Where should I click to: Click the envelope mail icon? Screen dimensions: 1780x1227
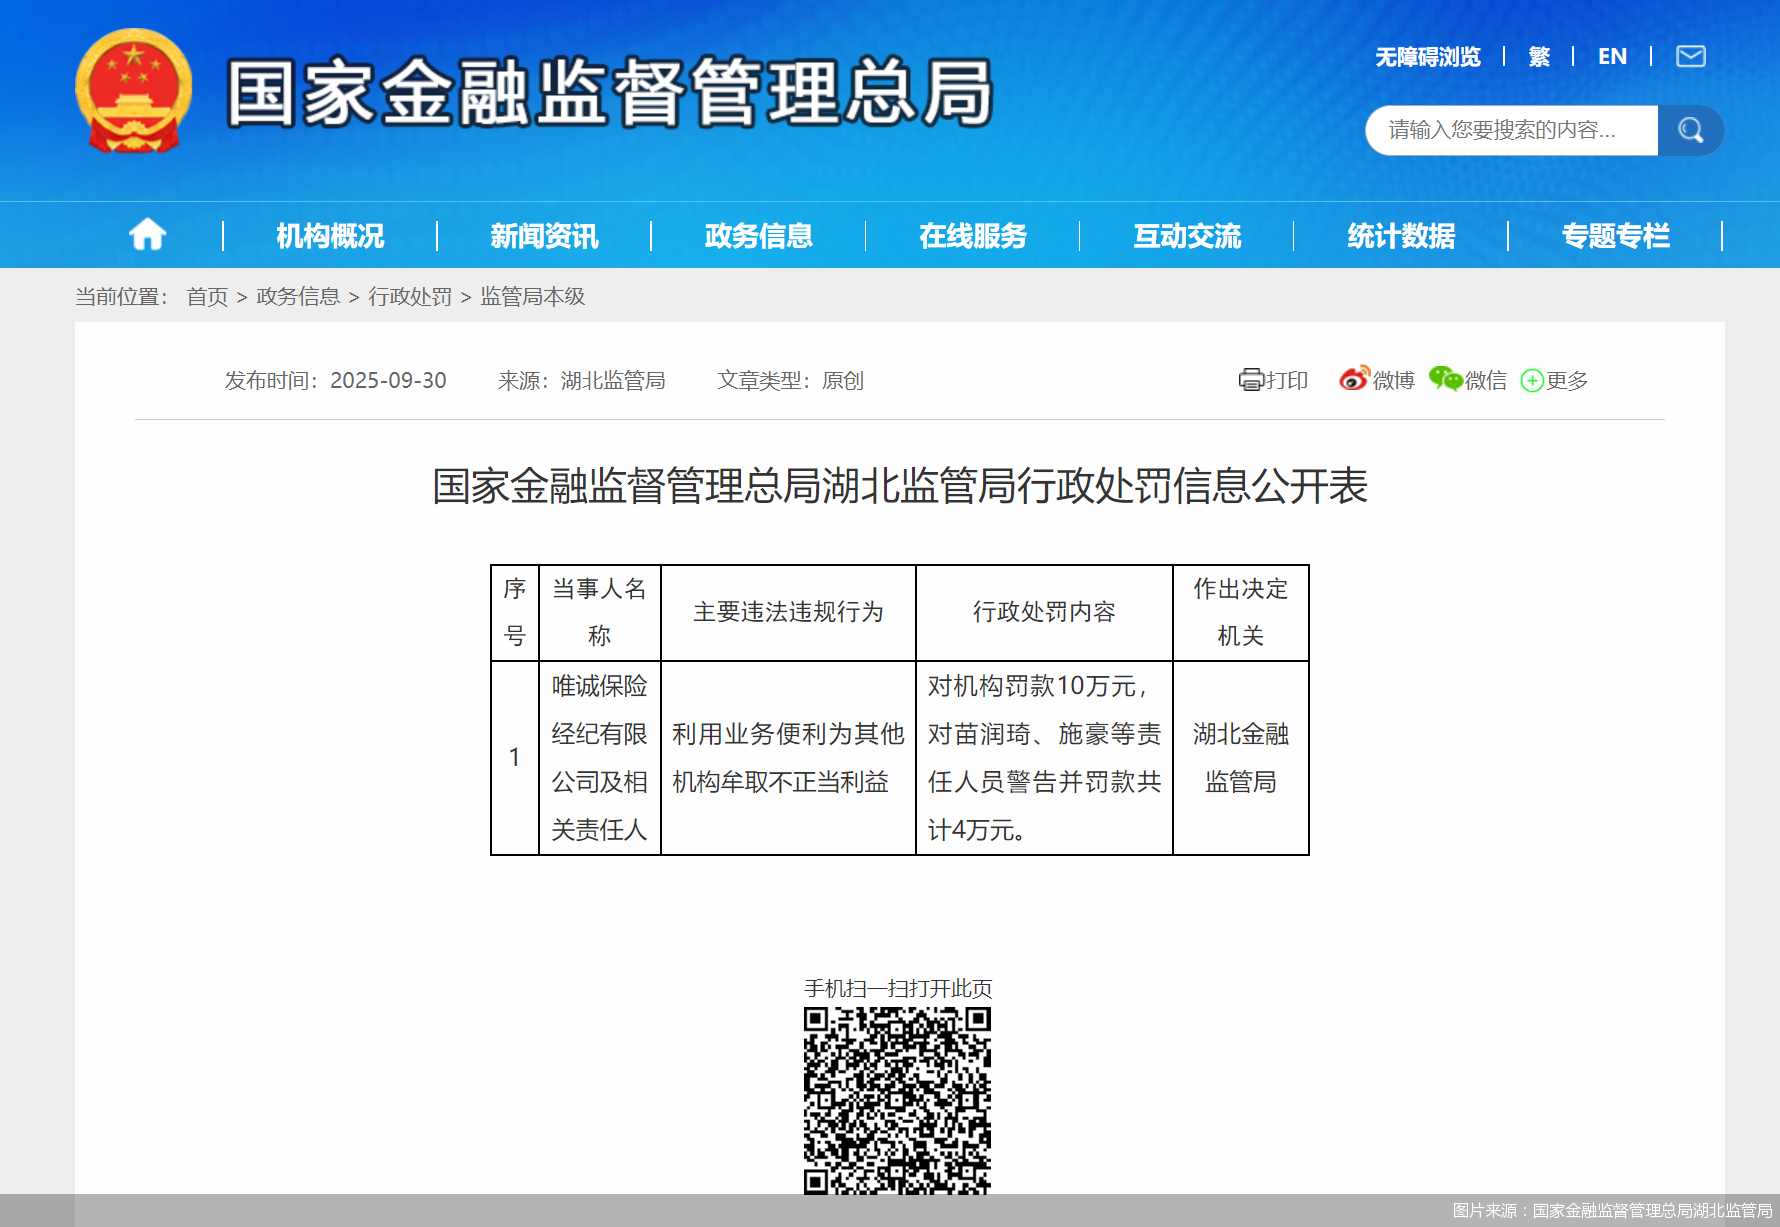pyautogui.click(x=1690, y=56)
